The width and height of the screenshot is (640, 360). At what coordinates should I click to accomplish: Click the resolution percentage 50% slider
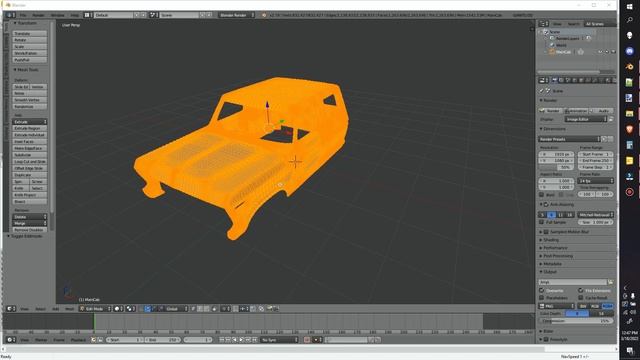click(556, 167)
